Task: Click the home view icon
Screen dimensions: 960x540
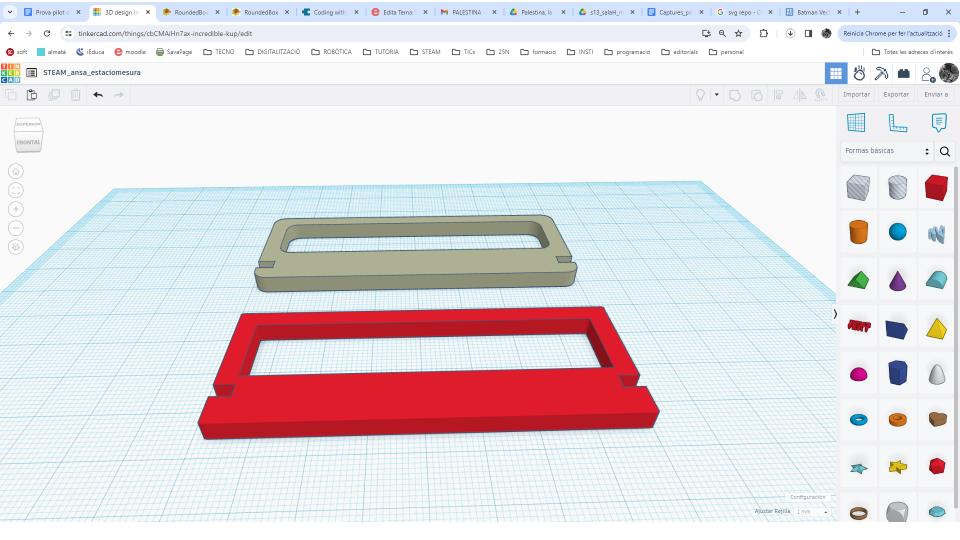Action: coord(16,171)
